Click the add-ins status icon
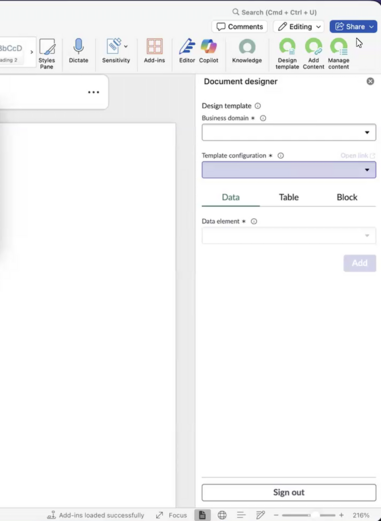This screenshot has height=521, width=381. (x=51, y=515)
